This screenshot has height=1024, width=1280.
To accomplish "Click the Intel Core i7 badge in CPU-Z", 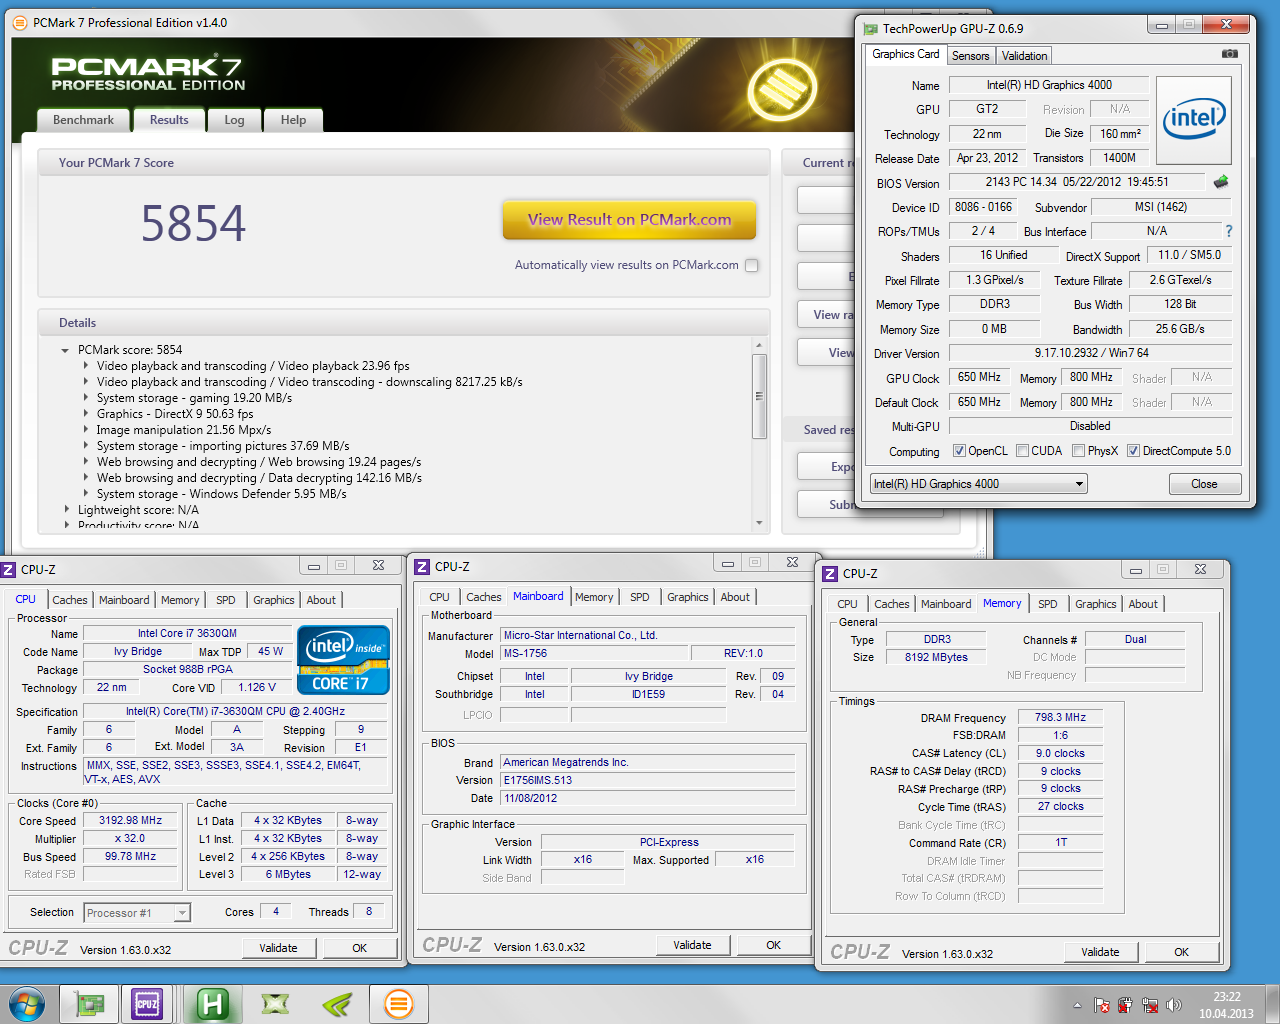I will (x=343, y=660).
